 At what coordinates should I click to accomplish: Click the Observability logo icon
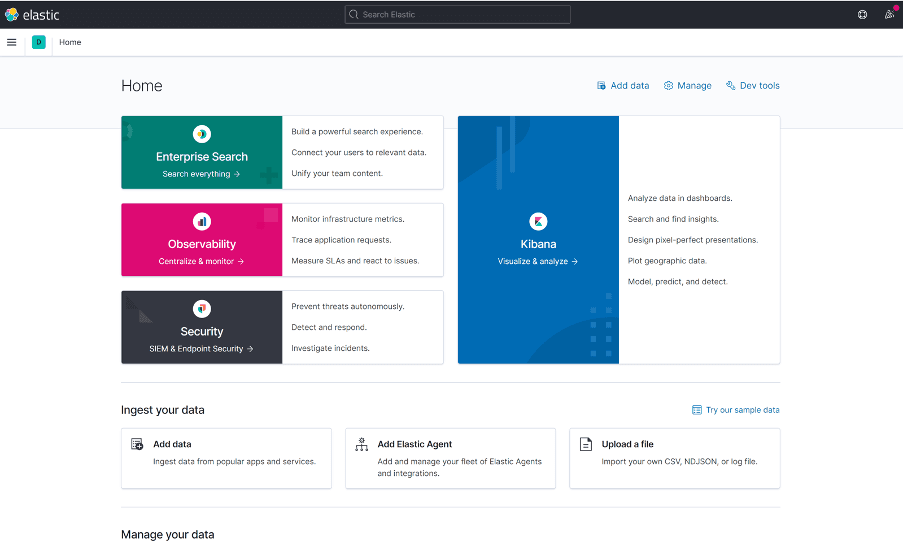point(202,221)
